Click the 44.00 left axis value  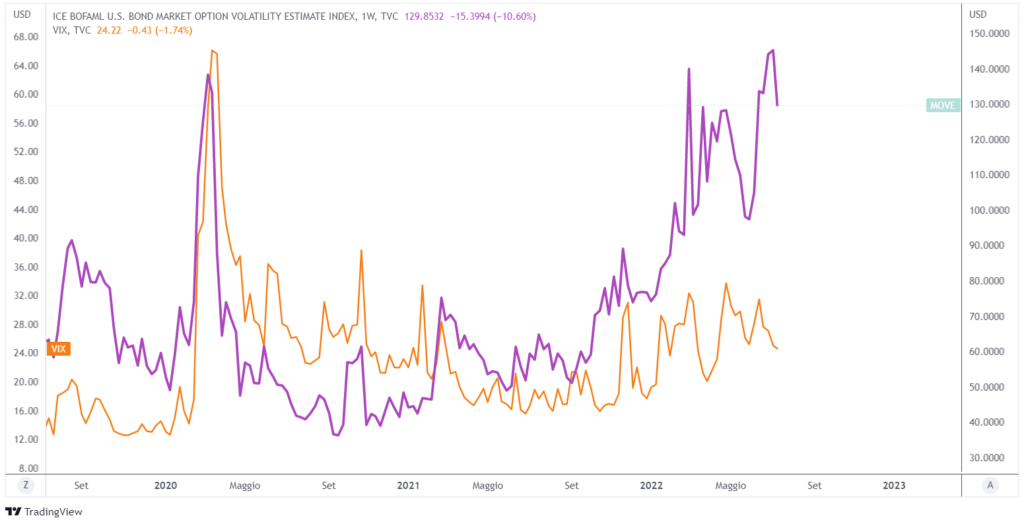point(24,210)
